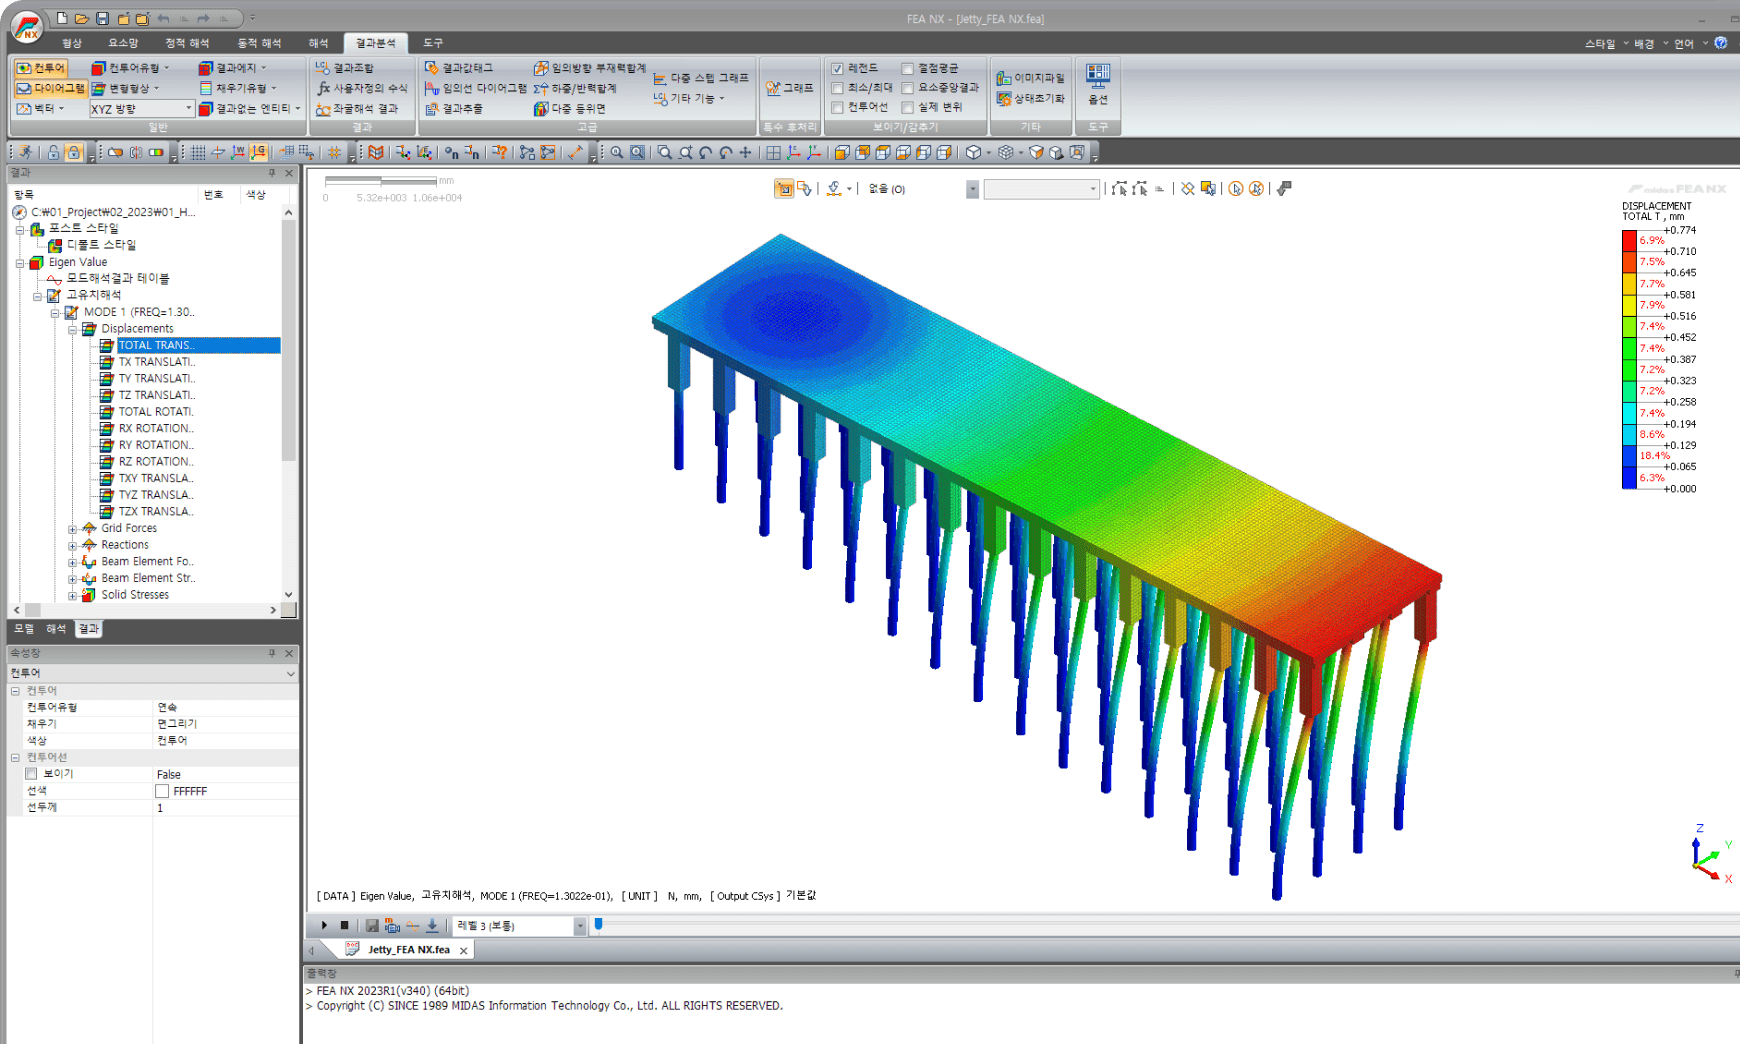
Task: Open the 기타 기능 other functions dropdown
Action: [x=689, y=98]
